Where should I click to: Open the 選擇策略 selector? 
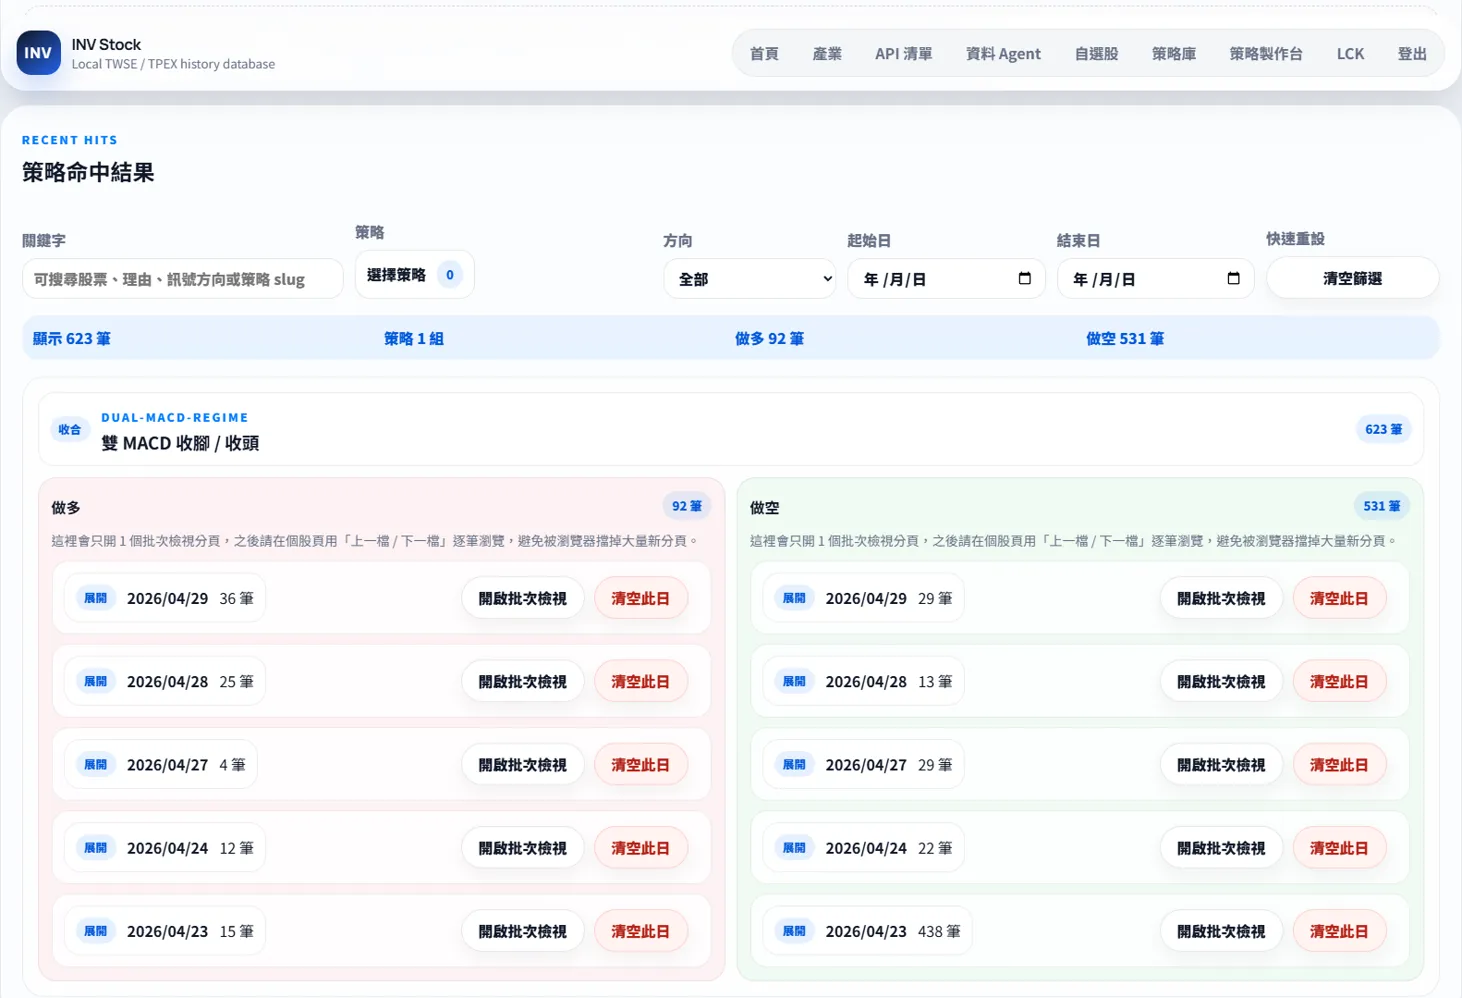pyautogui.click(x=414, y=275)
